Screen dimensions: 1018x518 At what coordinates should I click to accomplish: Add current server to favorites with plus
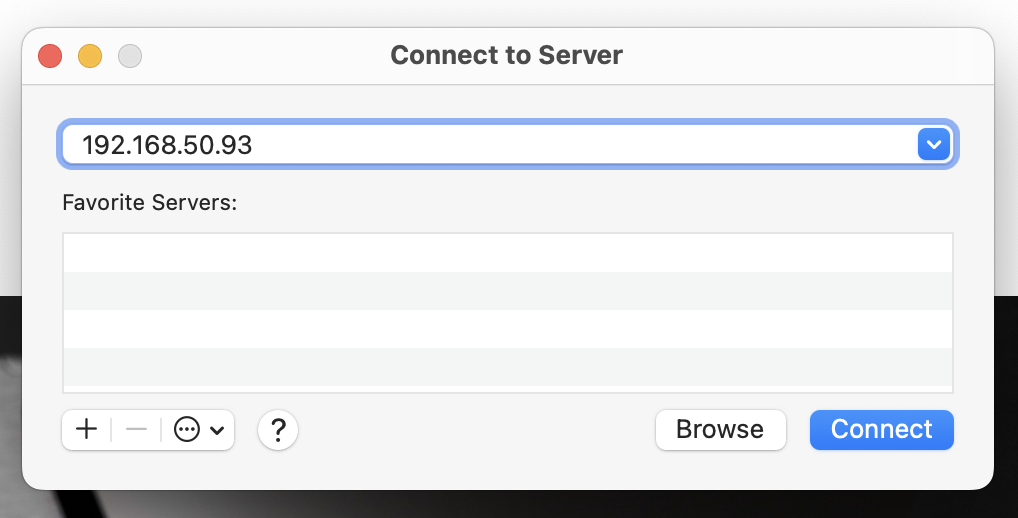coord(86,430)
